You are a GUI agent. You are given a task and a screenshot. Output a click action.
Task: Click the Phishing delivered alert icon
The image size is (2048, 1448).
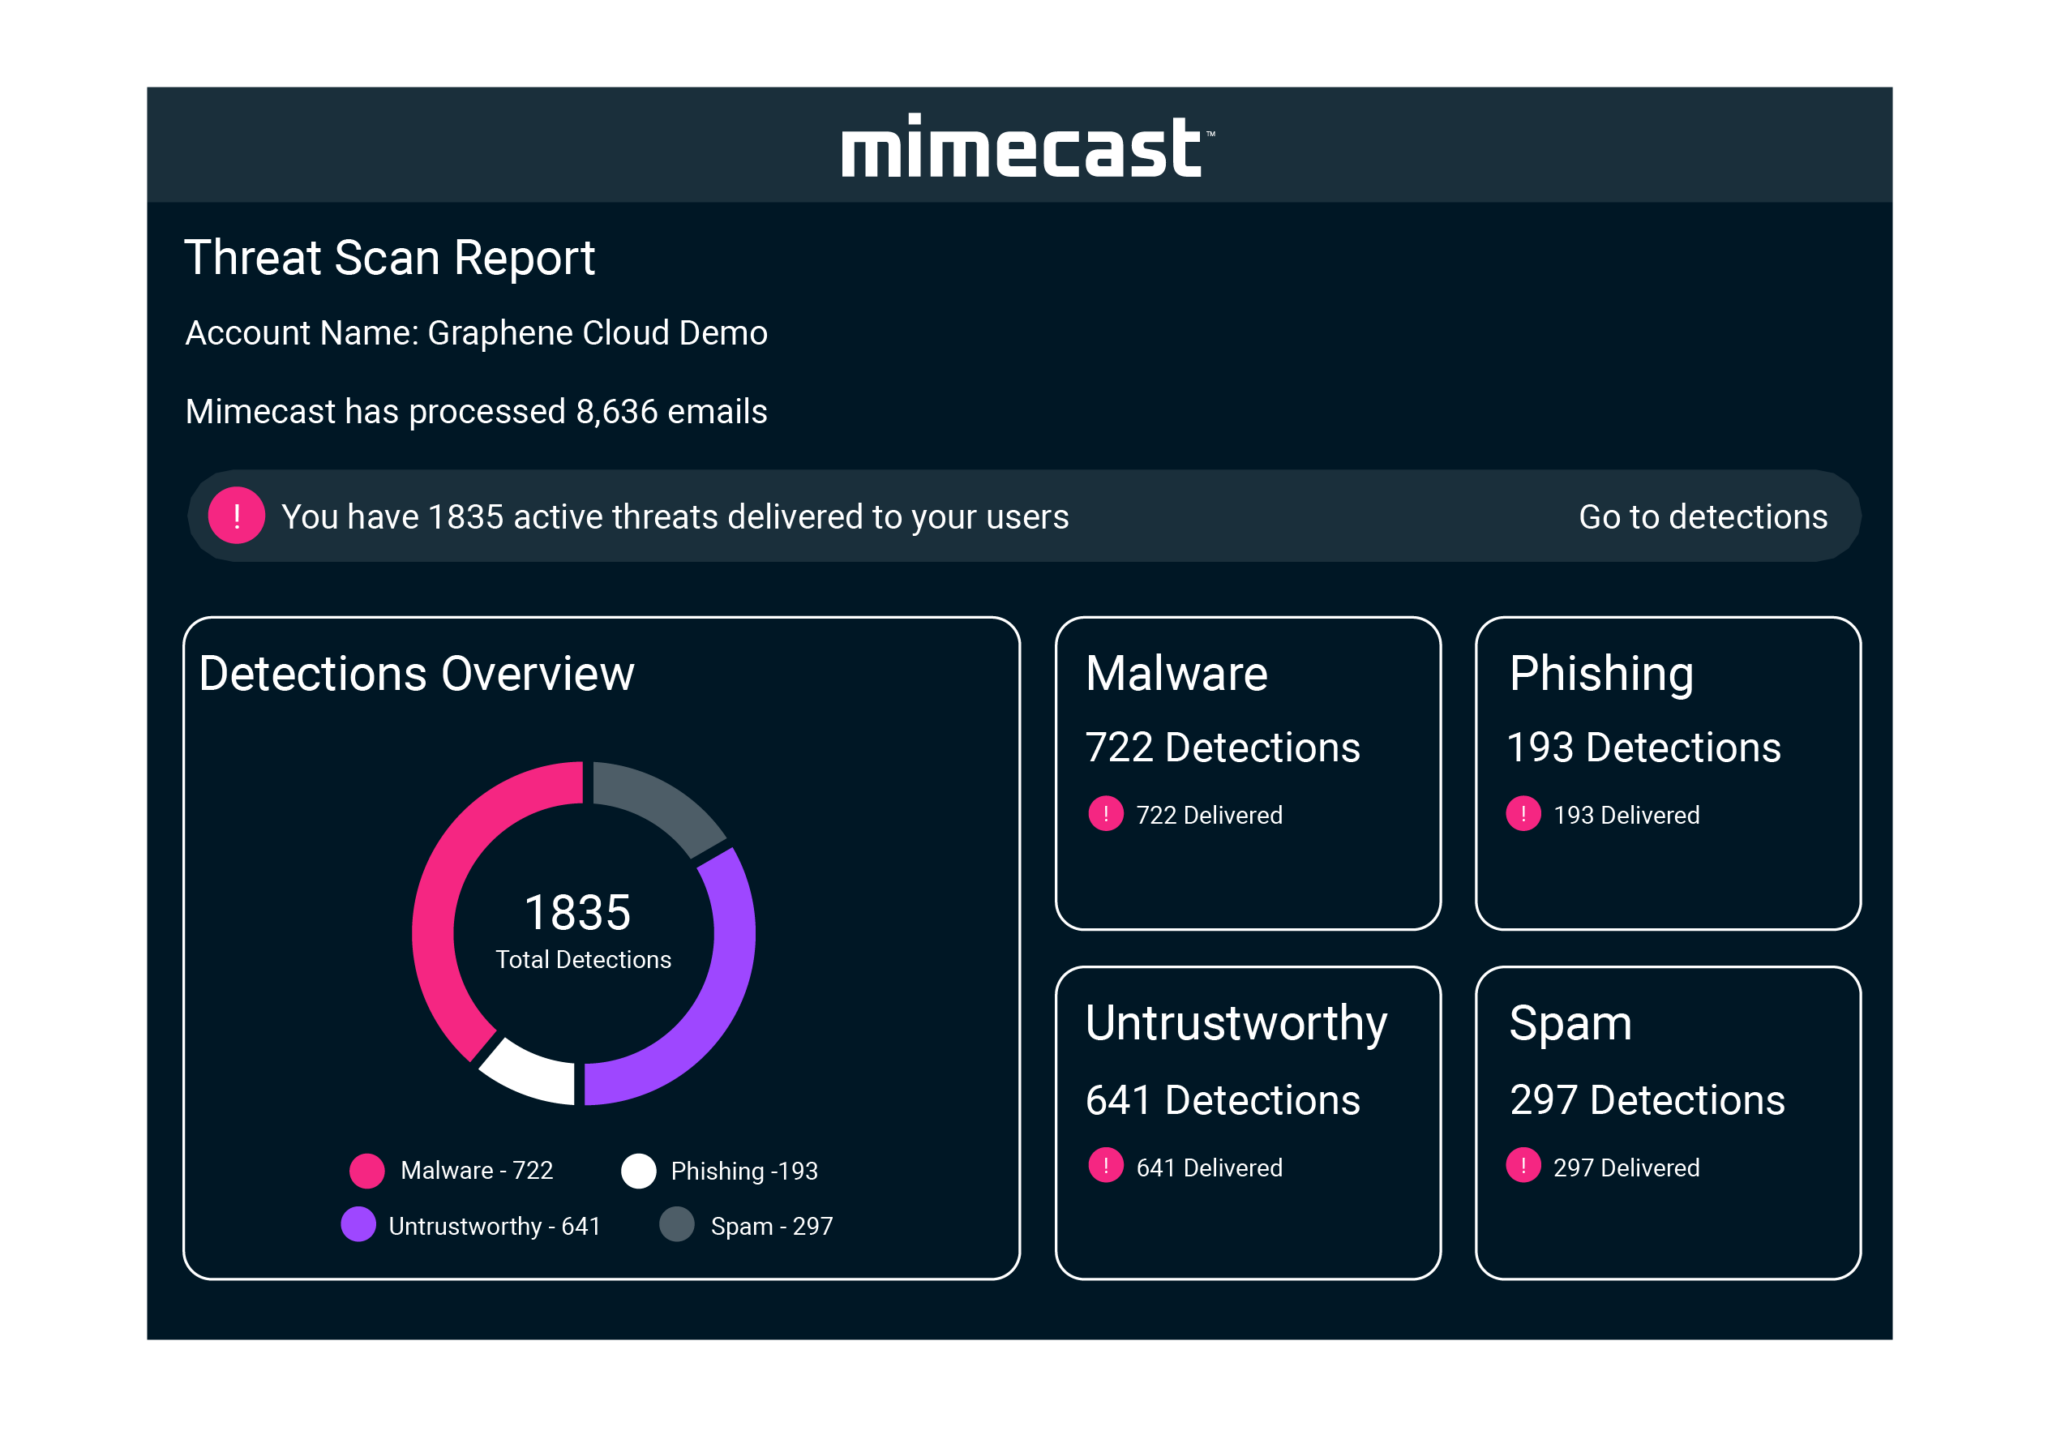point(1523,814)
